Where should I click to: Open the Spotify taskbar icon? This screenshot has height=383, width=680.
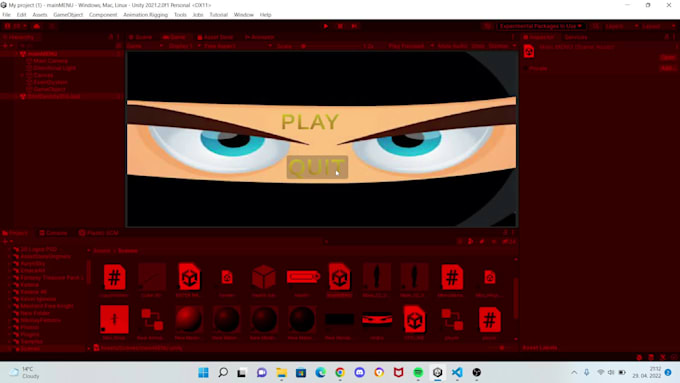[x=418, y=372]
